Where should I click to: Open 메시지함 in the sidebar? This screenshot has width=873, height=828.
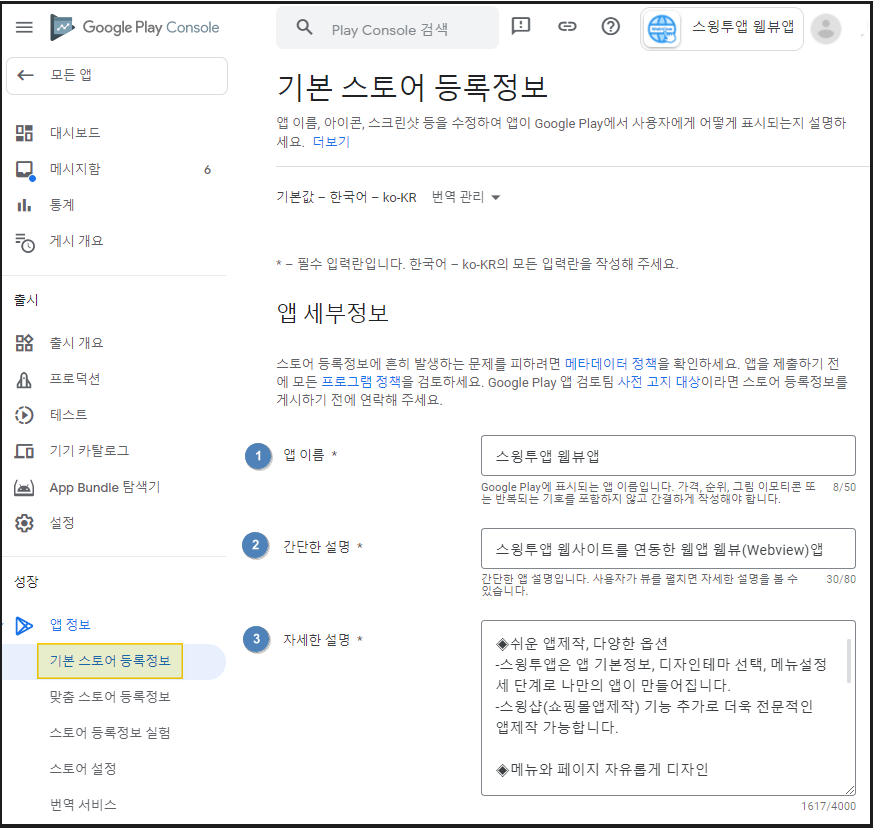[76, 169]
